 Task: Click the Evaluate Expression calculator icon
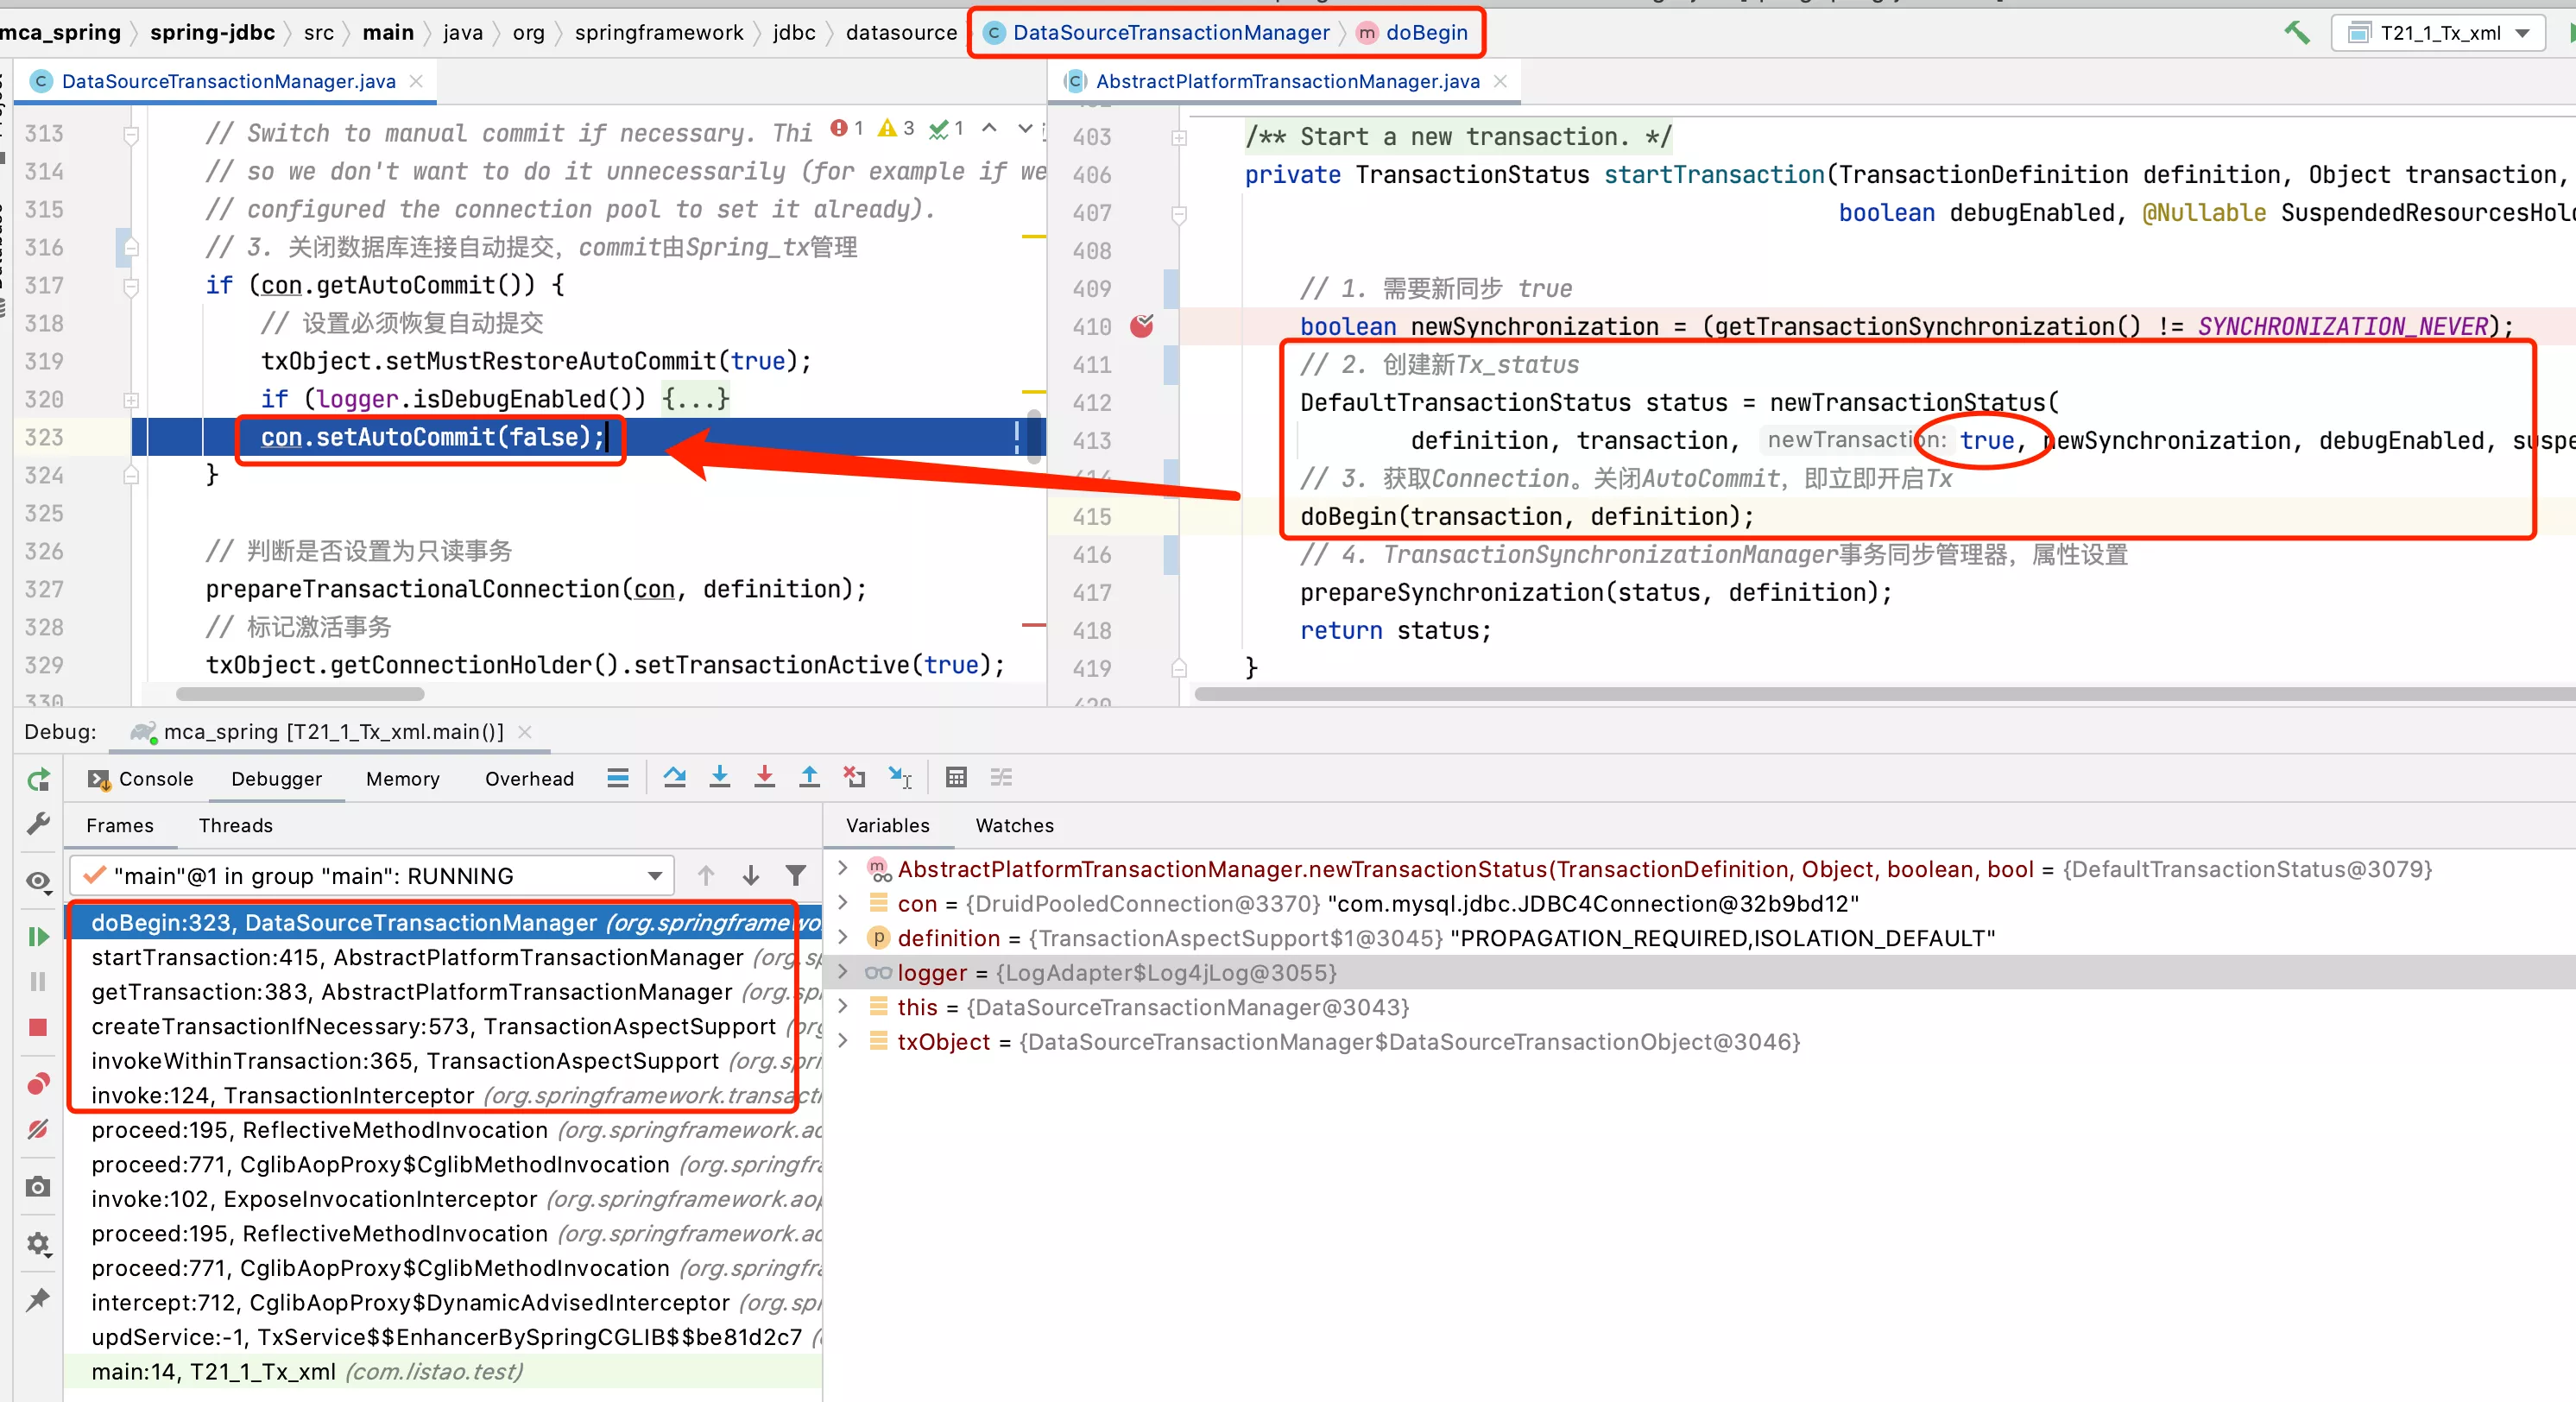pos(956,777)
